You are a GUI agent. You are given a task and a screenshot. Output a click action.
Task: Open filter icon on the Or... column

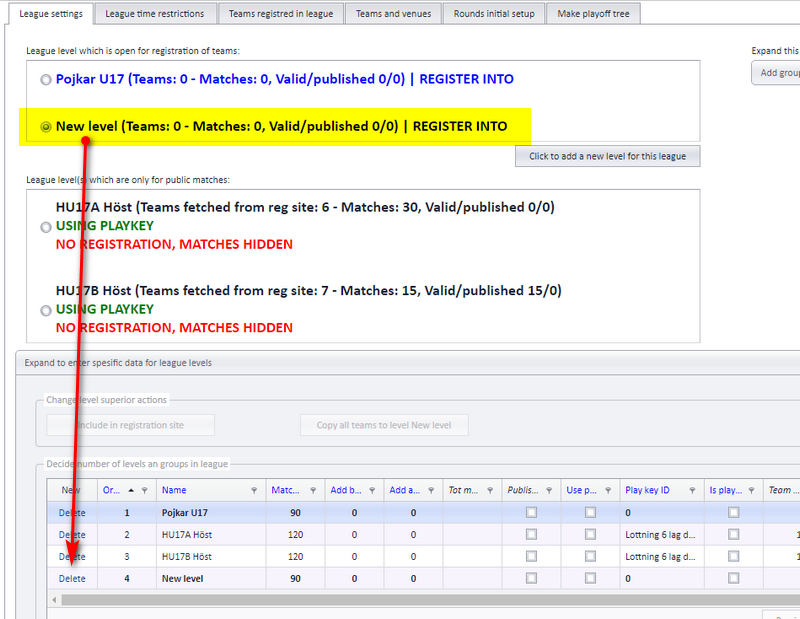145,490
